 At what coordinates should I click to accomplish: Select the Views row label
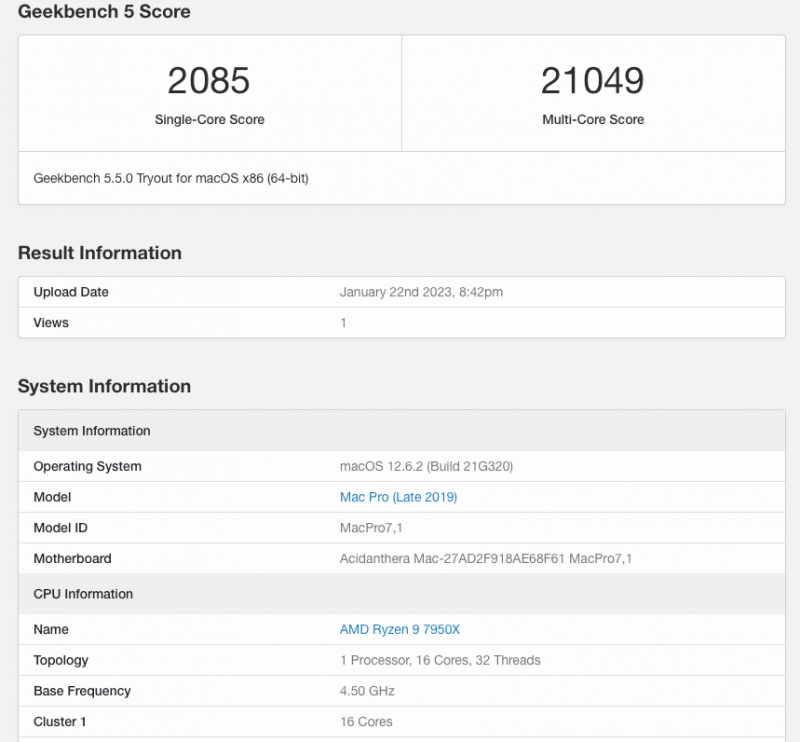coord(51,323)
